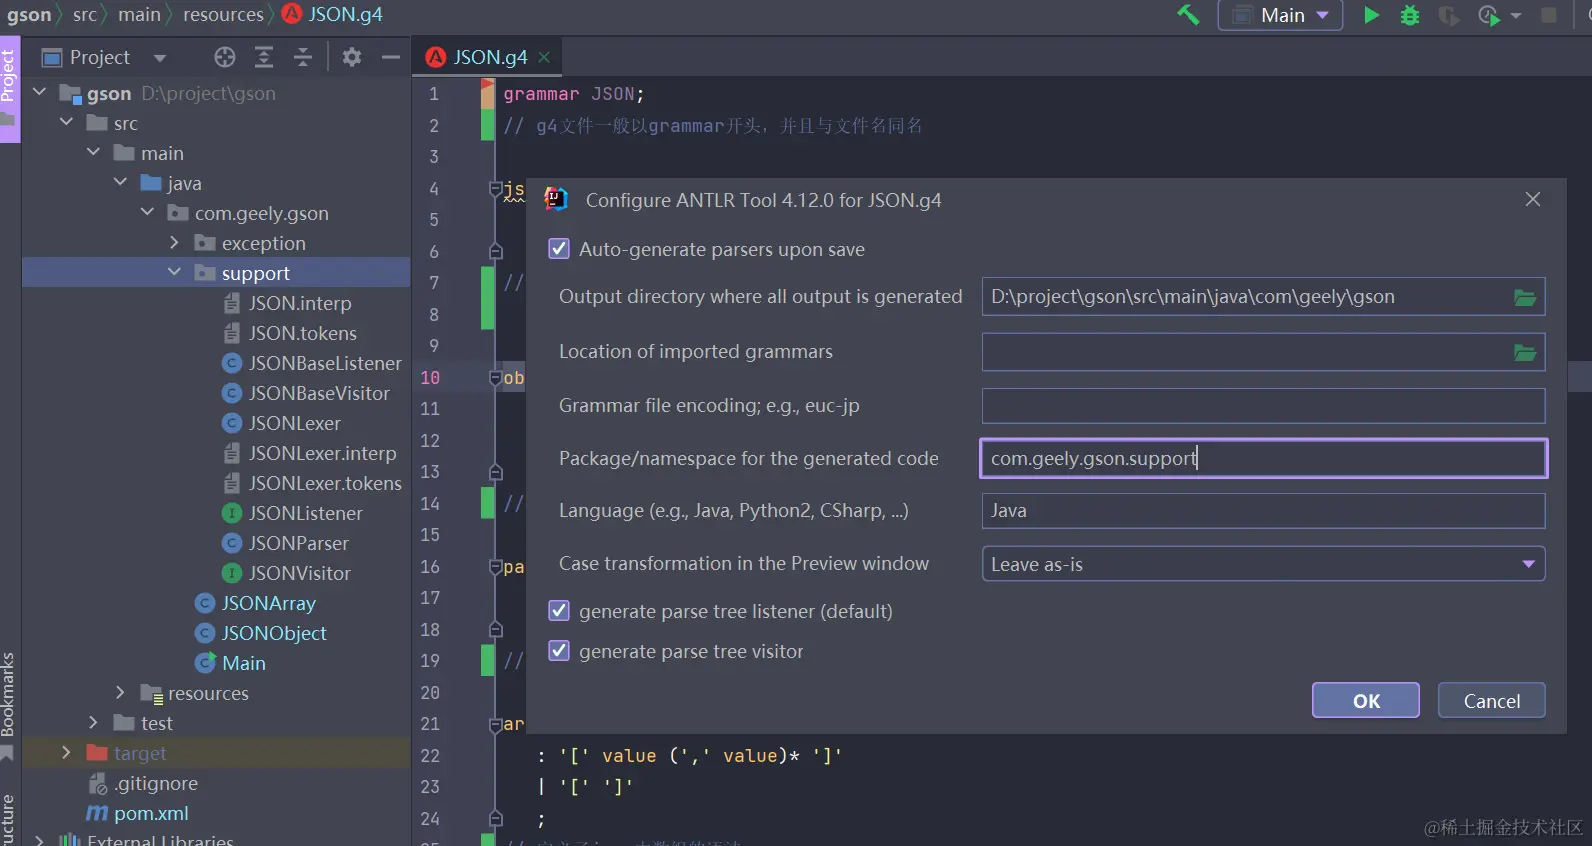Click the Grammar file encoding field
This screenshot has height=846, width=1592.
pyautogui.click(x=1263, y=406)
